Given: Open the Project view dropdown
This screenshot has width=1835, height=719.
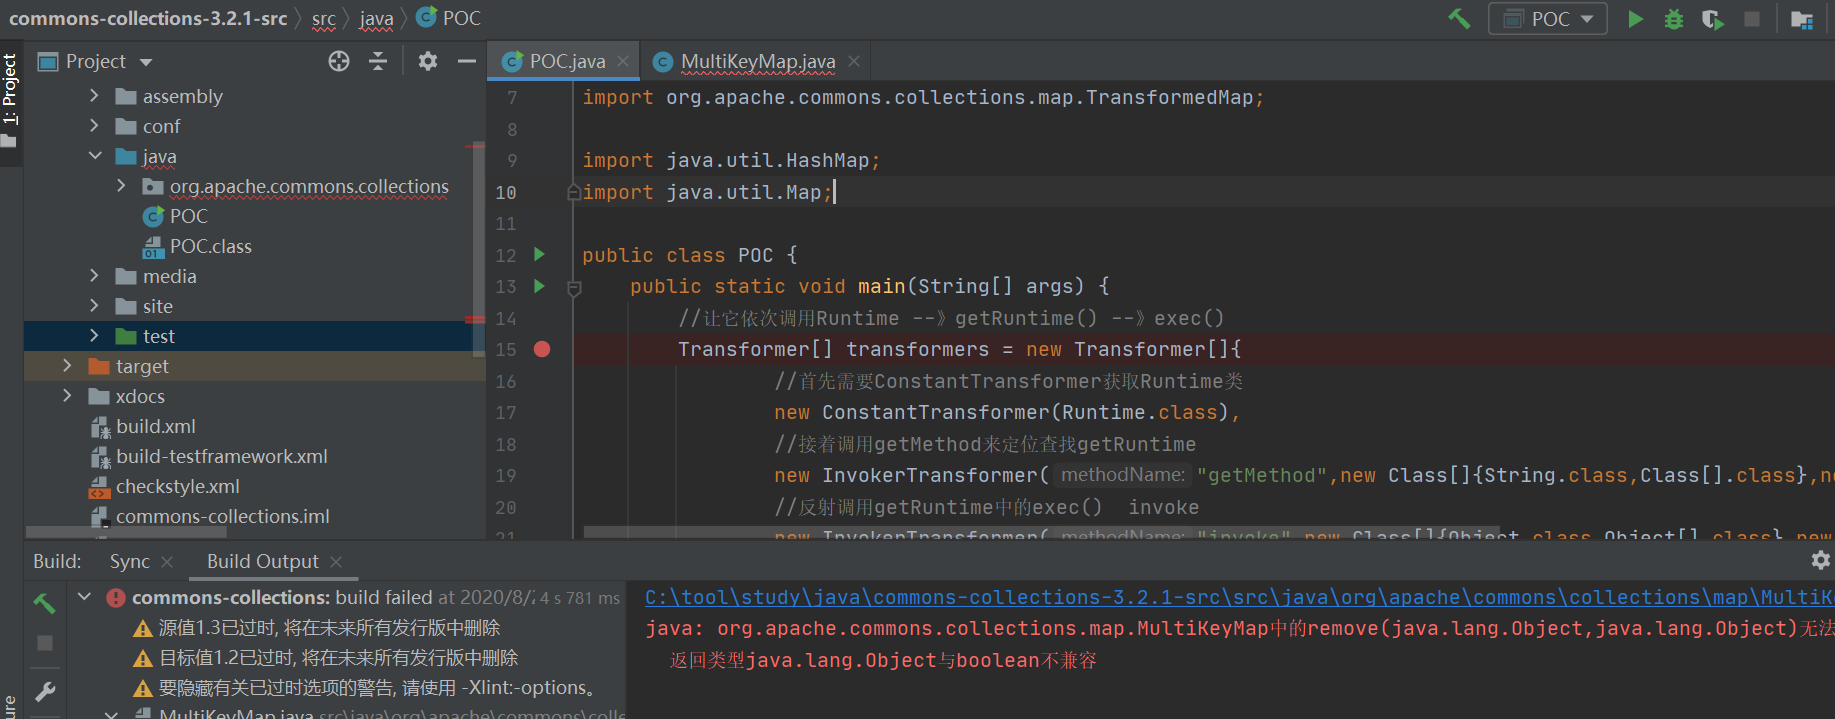Looking at the screenshot, I should 146,62.
